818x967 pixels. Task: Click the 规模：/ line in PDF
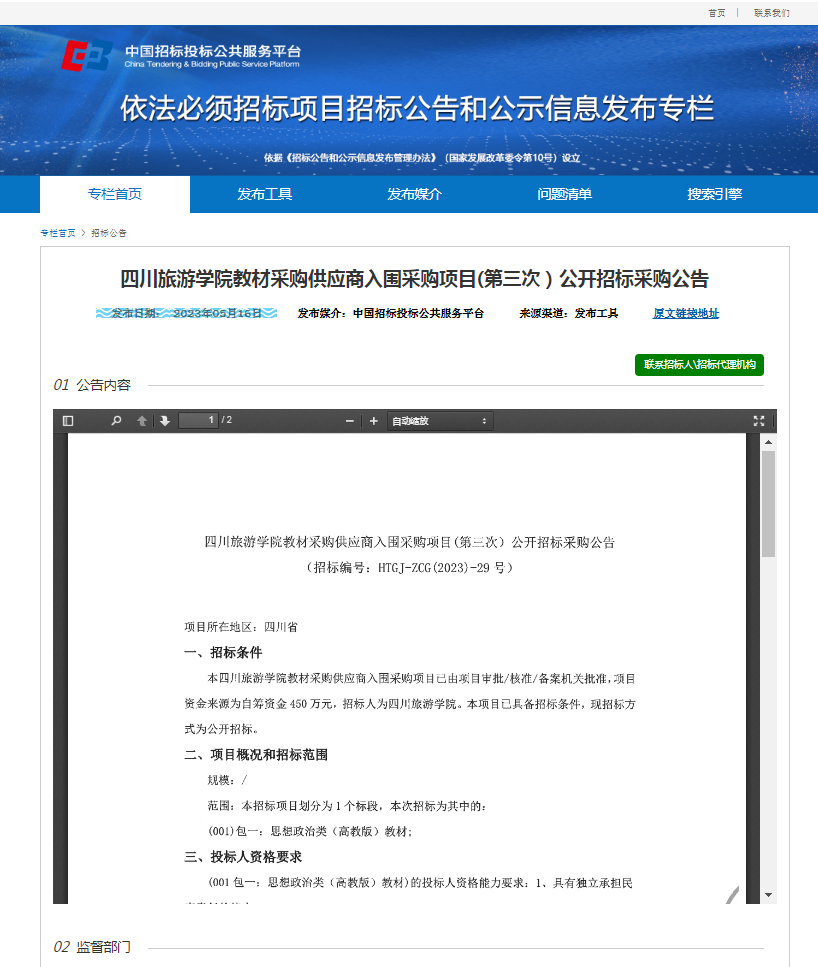tap(227, 780)
